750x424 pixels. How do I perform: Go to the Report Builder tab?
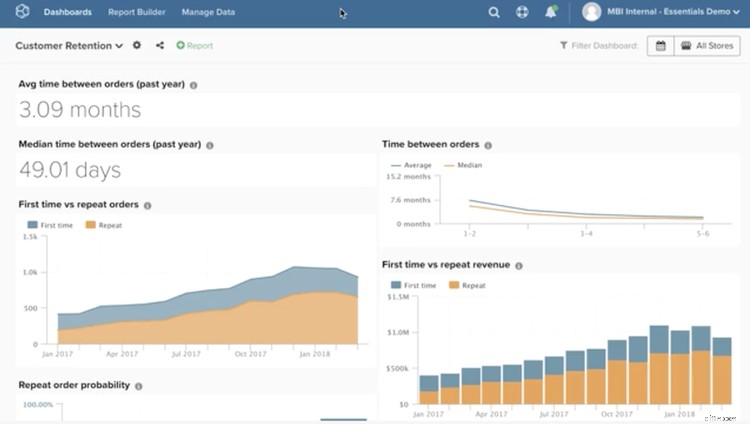[x=136, y=13]
